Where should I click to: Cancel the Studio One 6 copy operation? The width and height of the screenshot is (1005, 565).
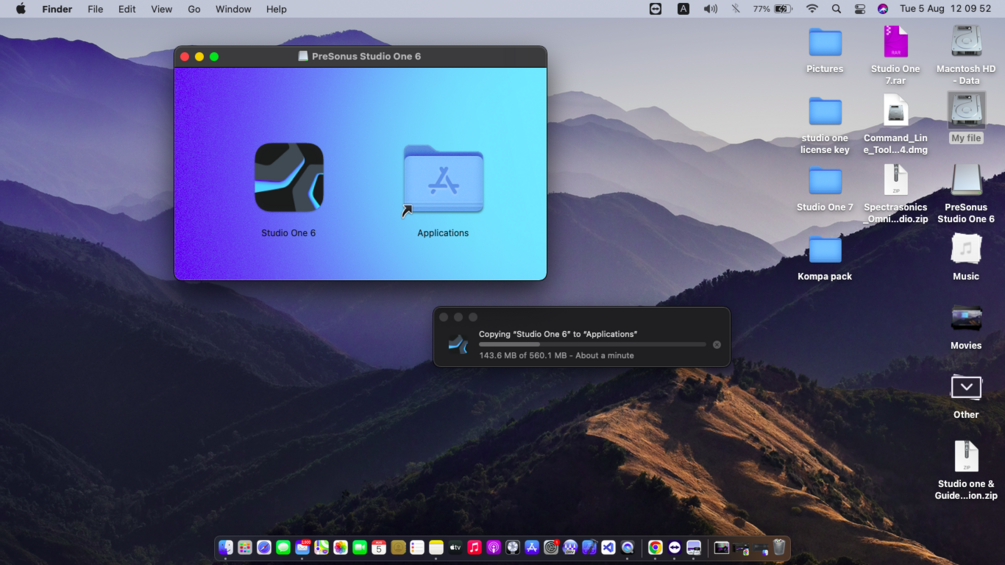pos(717,345)
